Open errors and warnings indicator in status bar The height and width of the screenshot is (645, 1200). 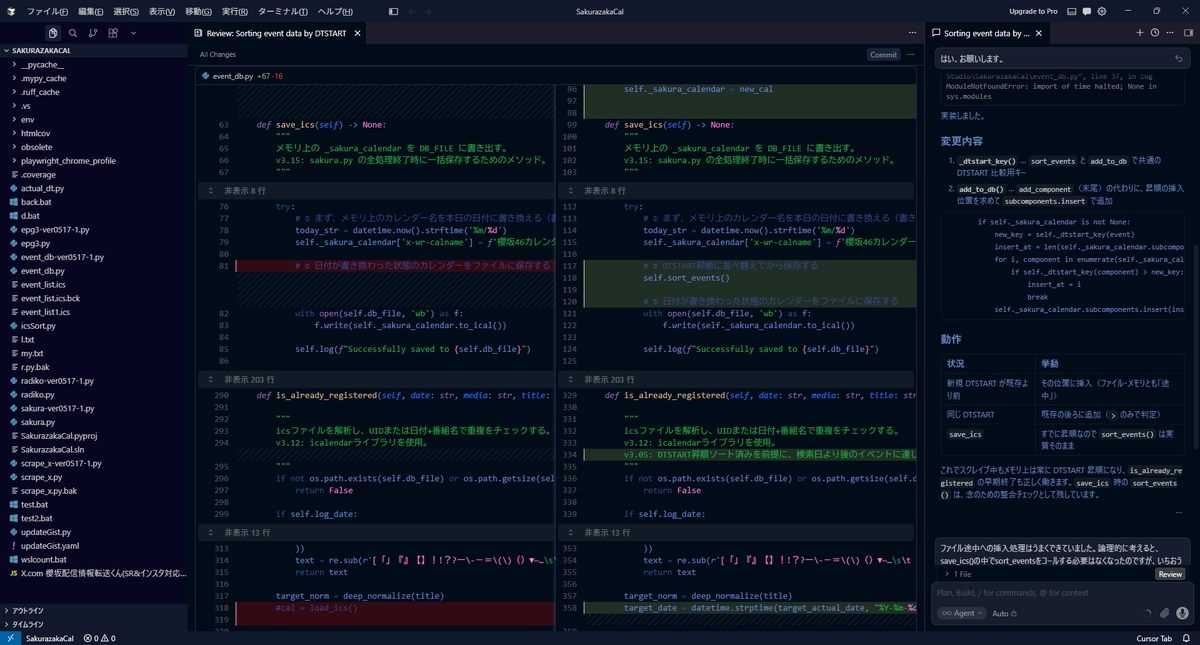point(99,638)
